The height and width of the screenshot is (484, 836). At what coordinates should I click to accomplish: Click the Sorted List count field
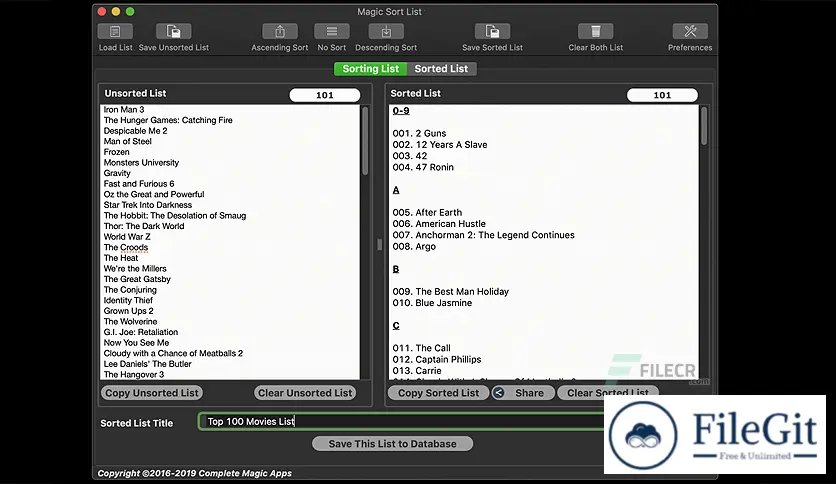pos(662,95)
